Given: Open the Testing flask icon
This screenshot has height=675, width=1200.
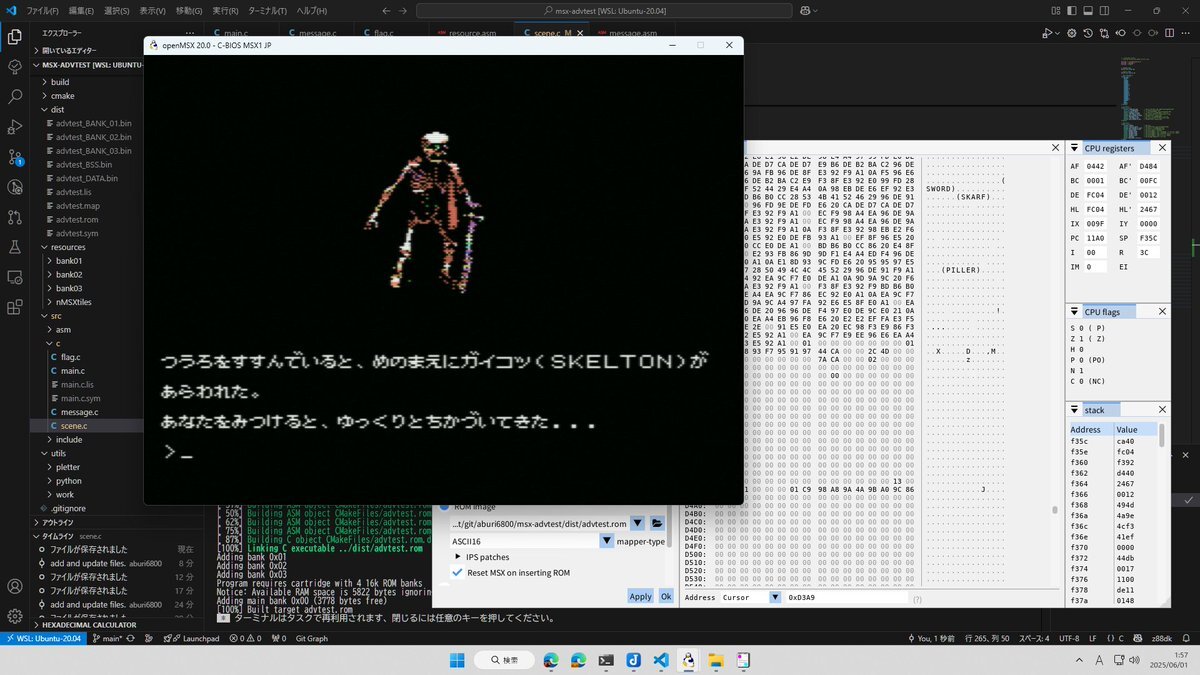Looking at the screenshot, I should pyautogui.click(x=15, y=247).
